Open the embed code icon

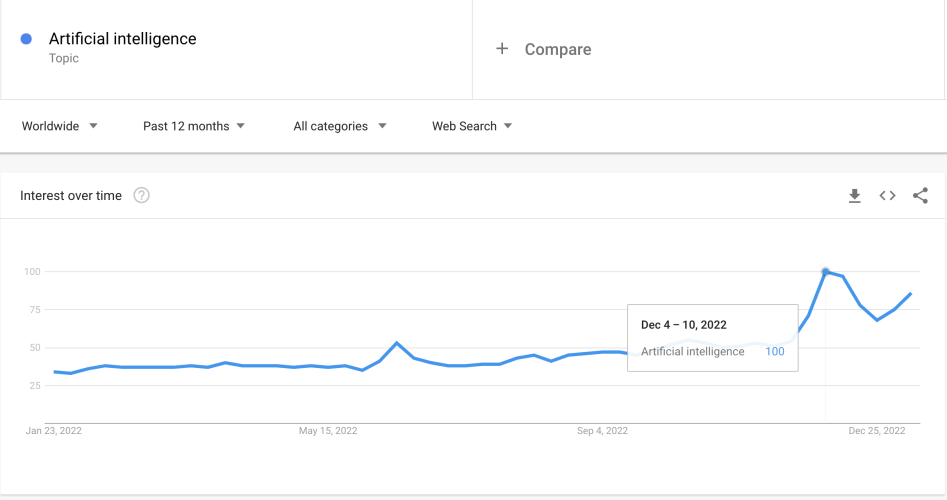(887, 196)
